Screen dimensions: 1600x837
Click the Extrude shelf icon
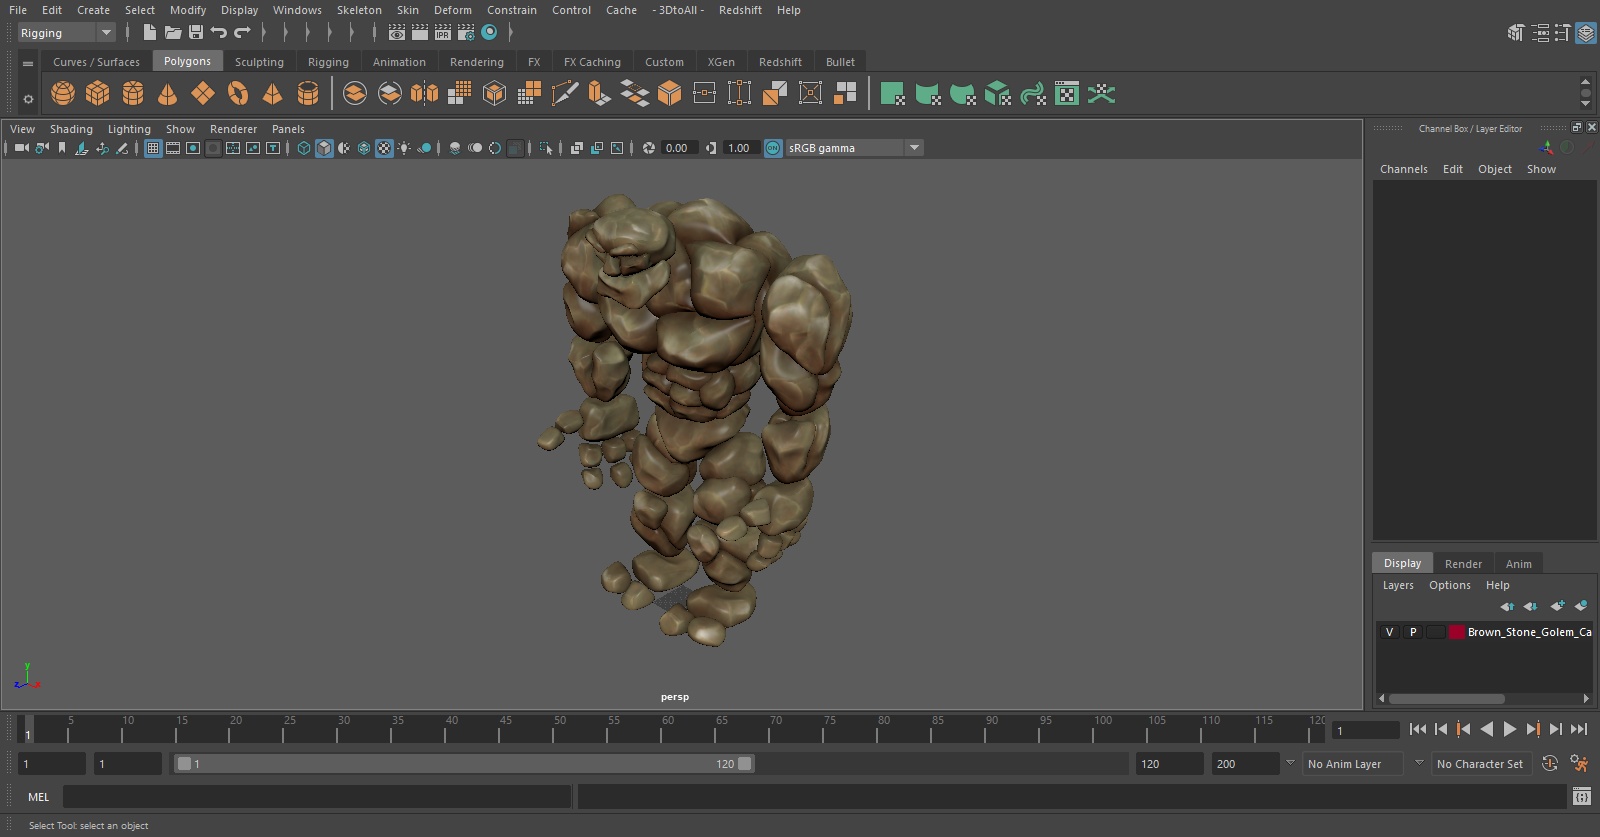pyautogui.click(x=599, y=94)
